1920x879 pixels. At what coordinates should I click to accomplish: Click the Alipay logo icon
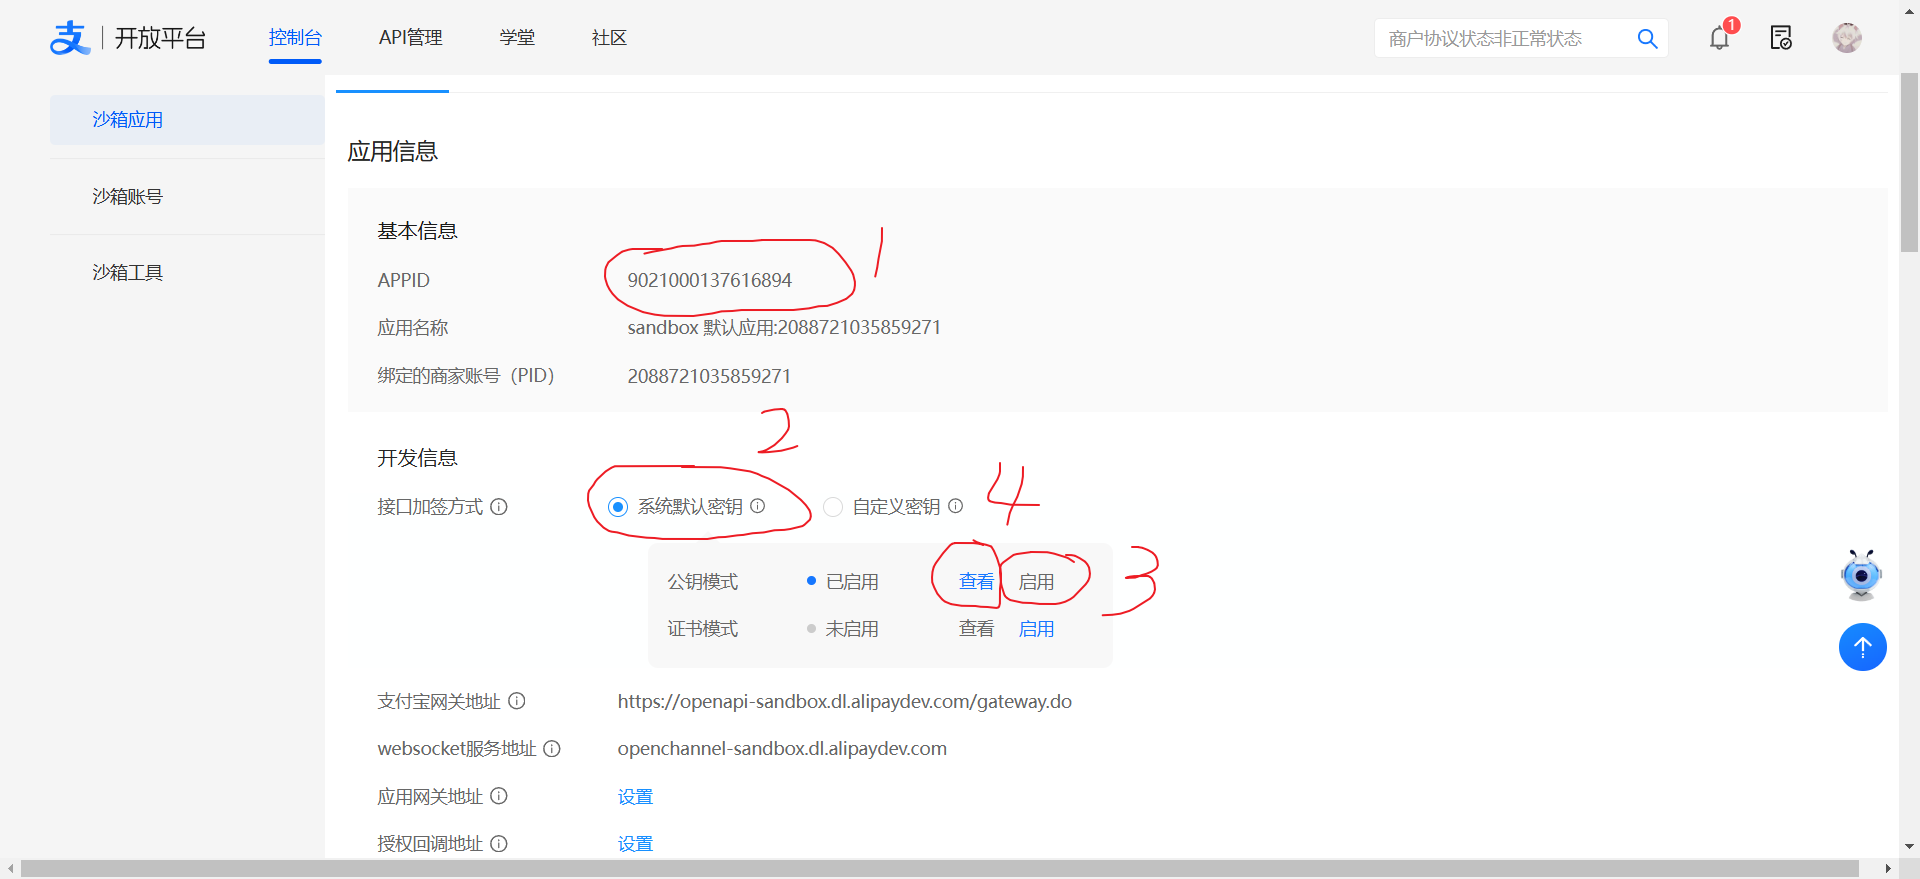[70, 38]
